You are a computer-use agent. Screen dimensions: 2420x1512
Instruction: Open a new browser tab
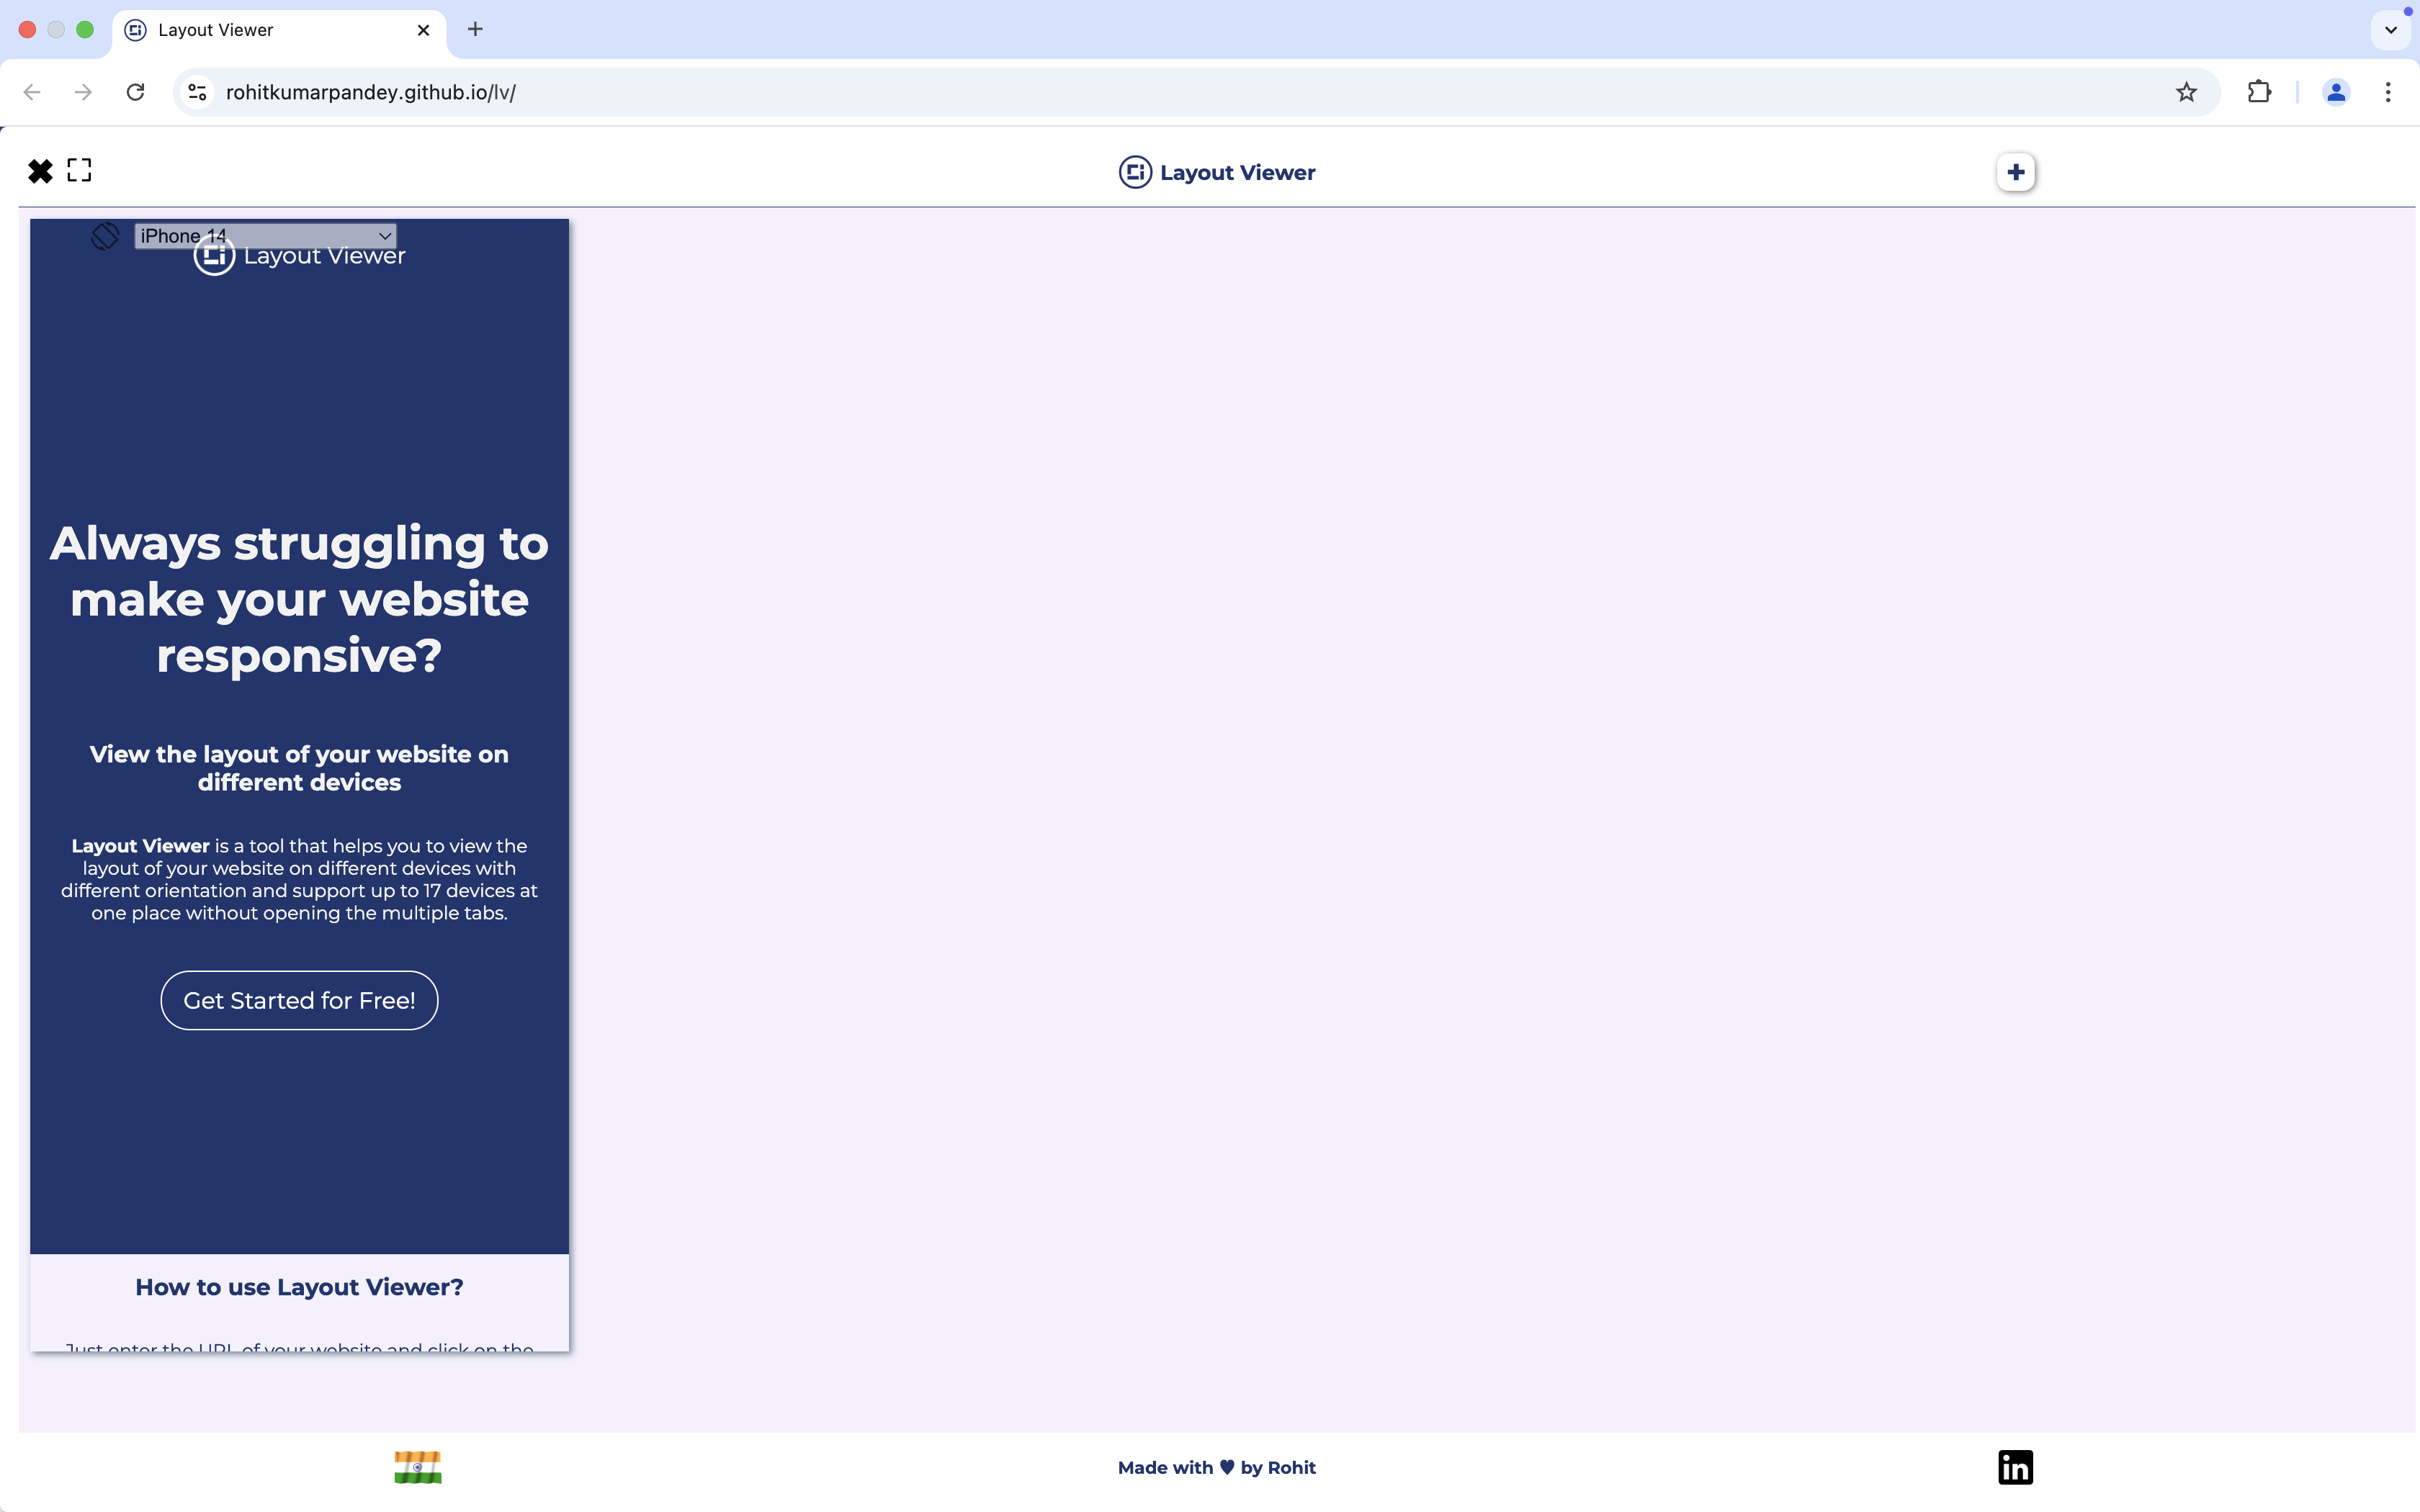tap(475, 29)
